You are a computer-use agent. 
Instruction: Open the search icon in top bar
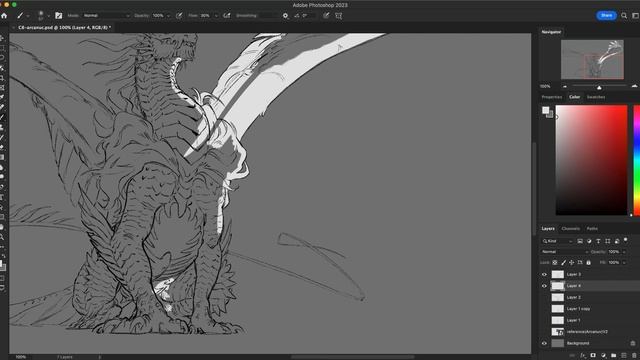pyautogui.click(x=624, y=16)
